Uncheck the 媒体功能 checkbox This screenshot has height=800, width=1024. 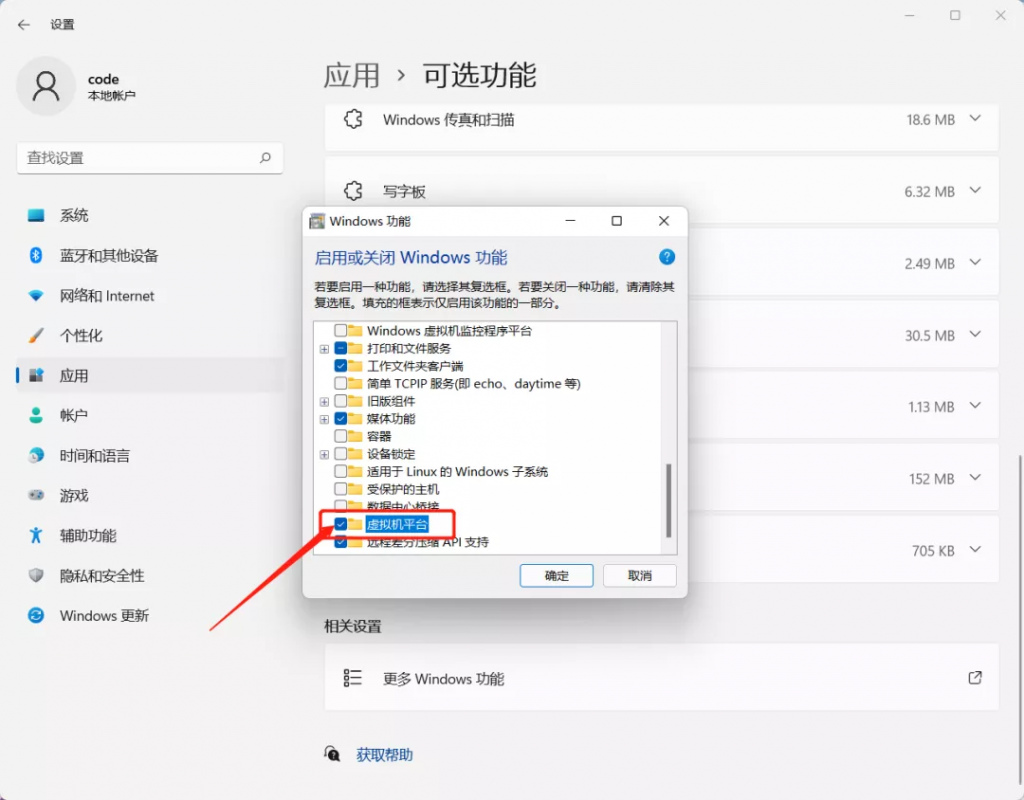coord(340,419)
